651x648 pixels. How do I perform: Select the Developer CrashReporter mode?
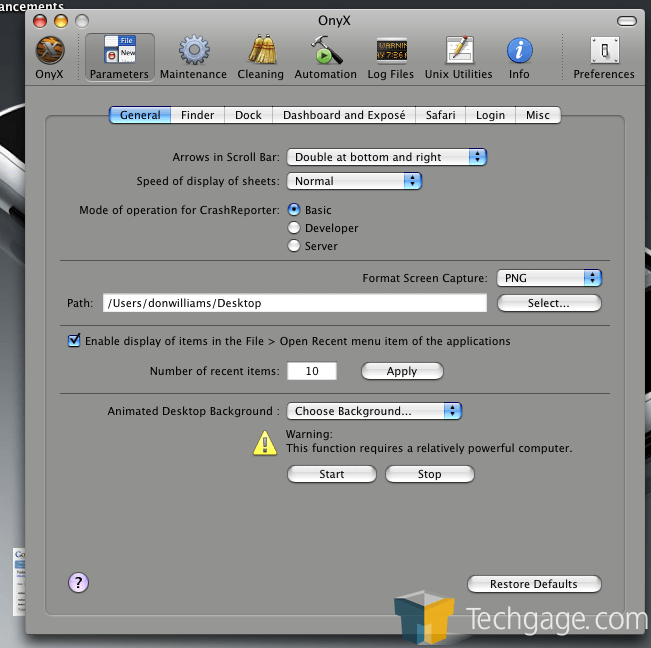pos(294,228)
